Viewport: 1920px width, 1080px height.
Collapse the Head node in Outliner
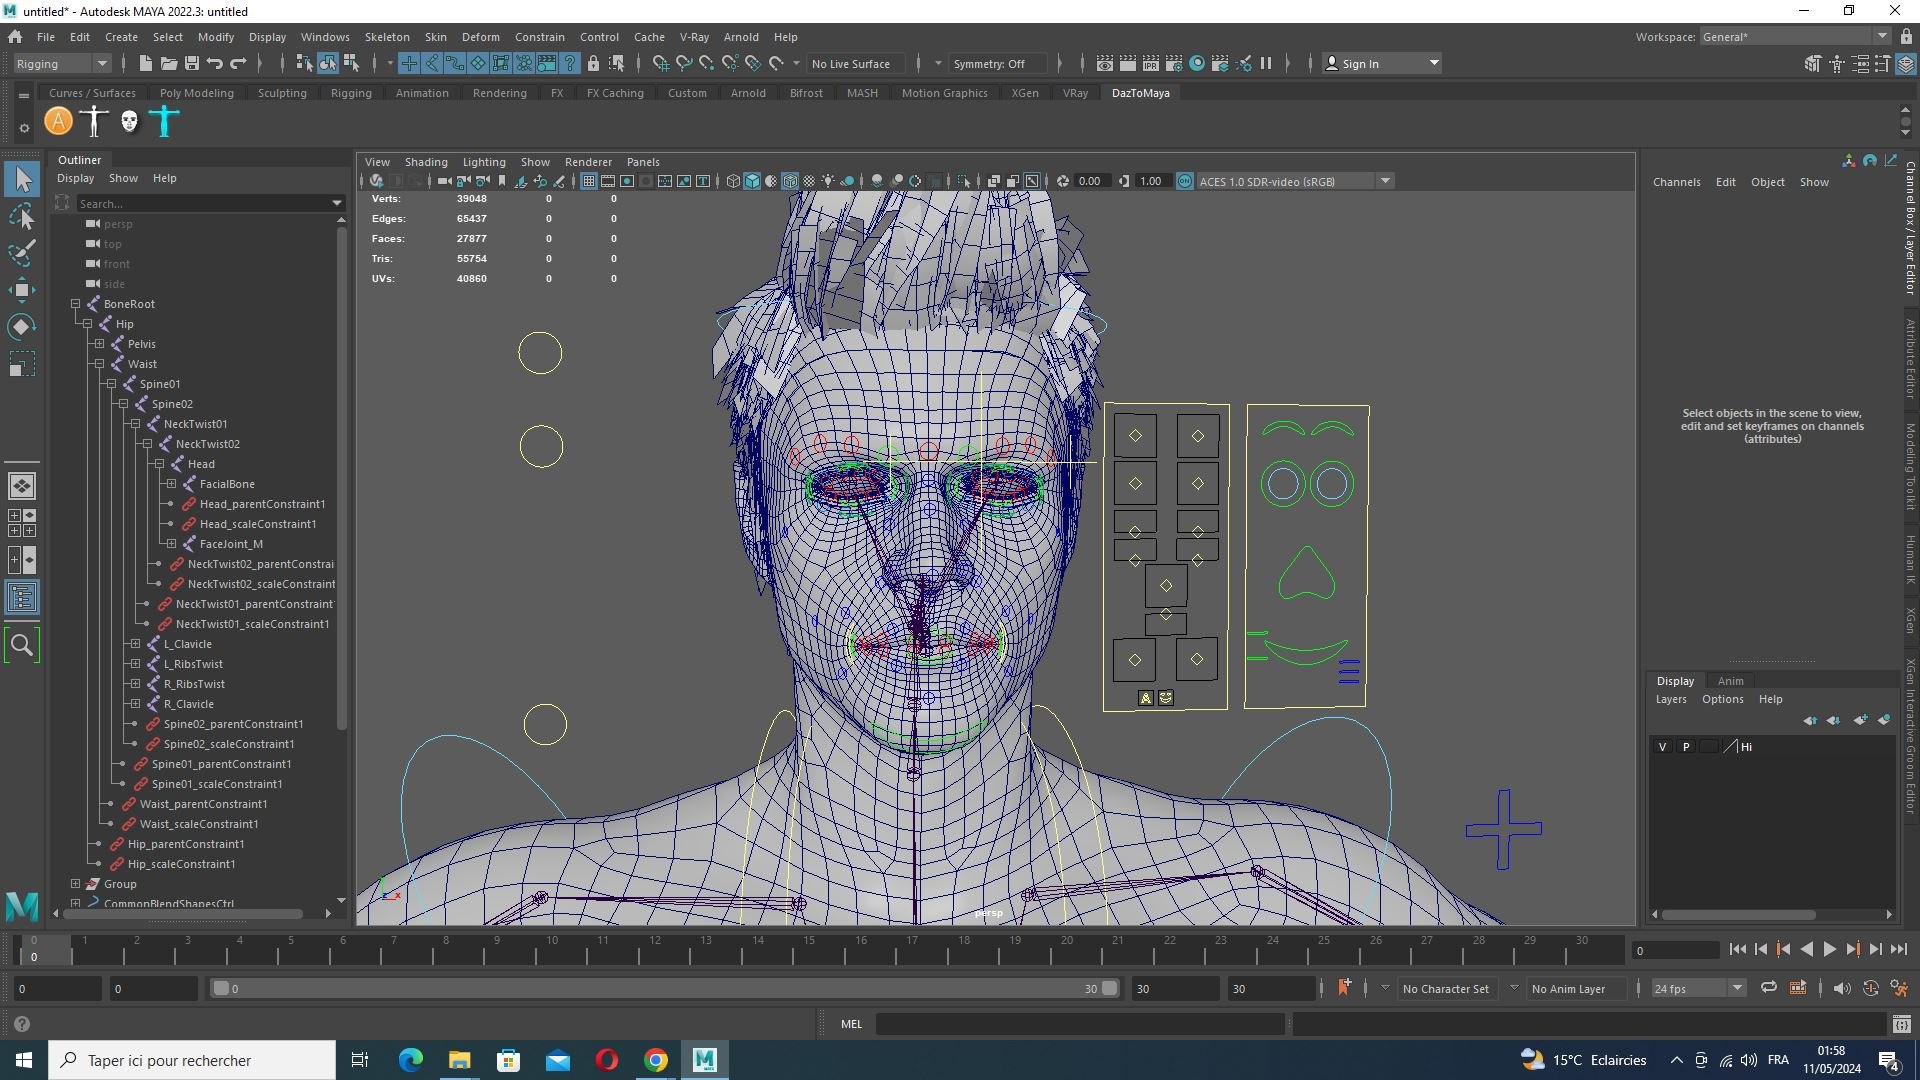pos(159,464)
